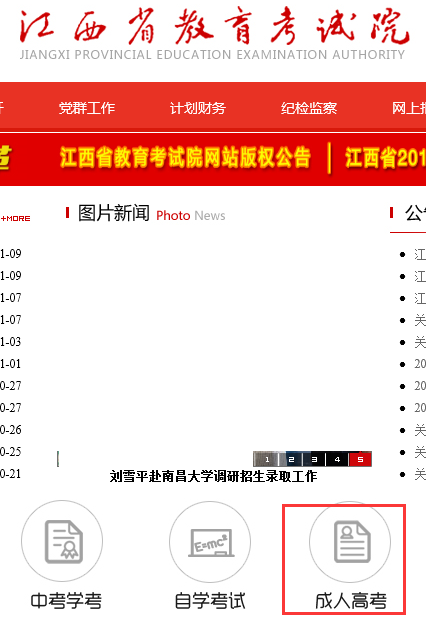Open the 计划财务 menu item
This screenshot has width=426, height=622.
198,108
